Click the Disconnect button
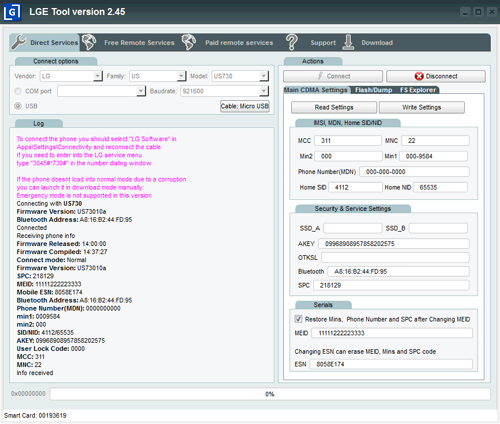Image resolution: width=500 pixels, height=424 pixels. click(x=436, y=76)
